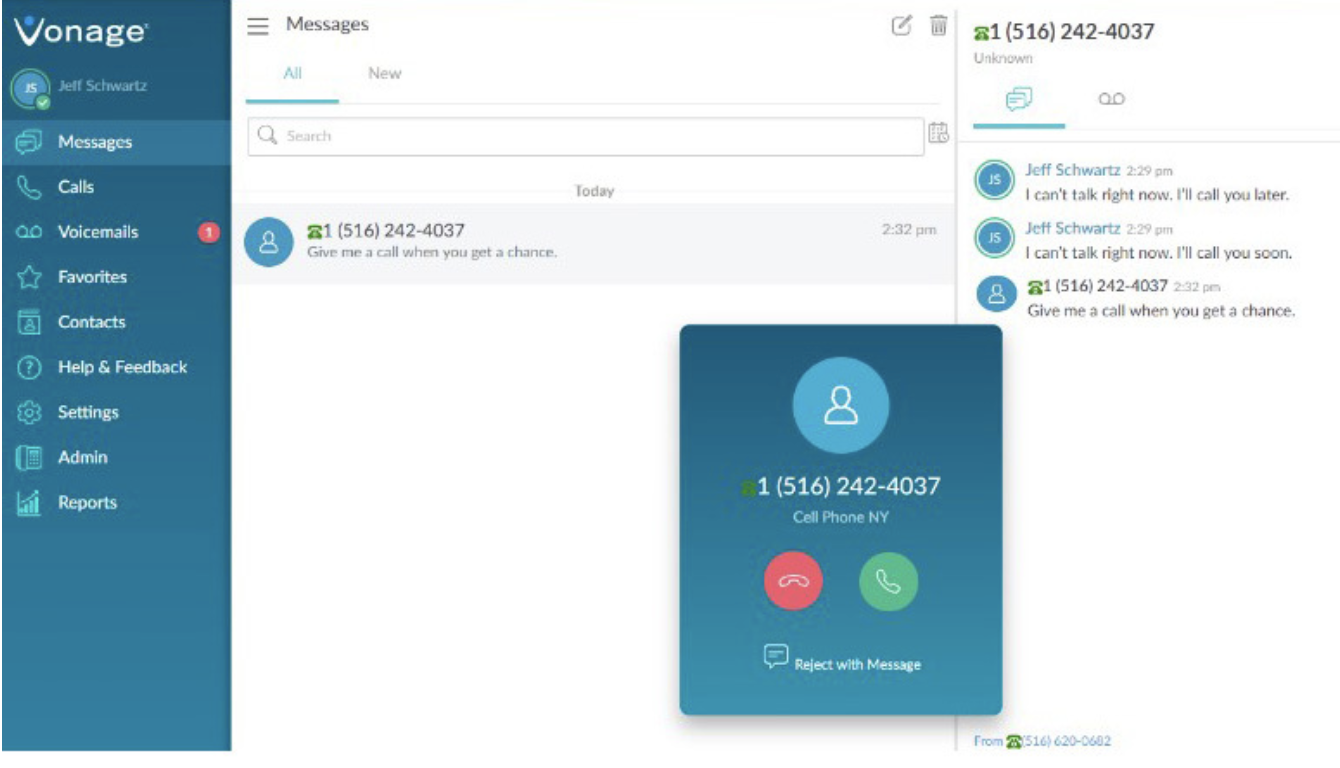Viewport: 1340px width, 768px height.
Task: Answer the incoming call with the green button
Action: coord(888,581)
